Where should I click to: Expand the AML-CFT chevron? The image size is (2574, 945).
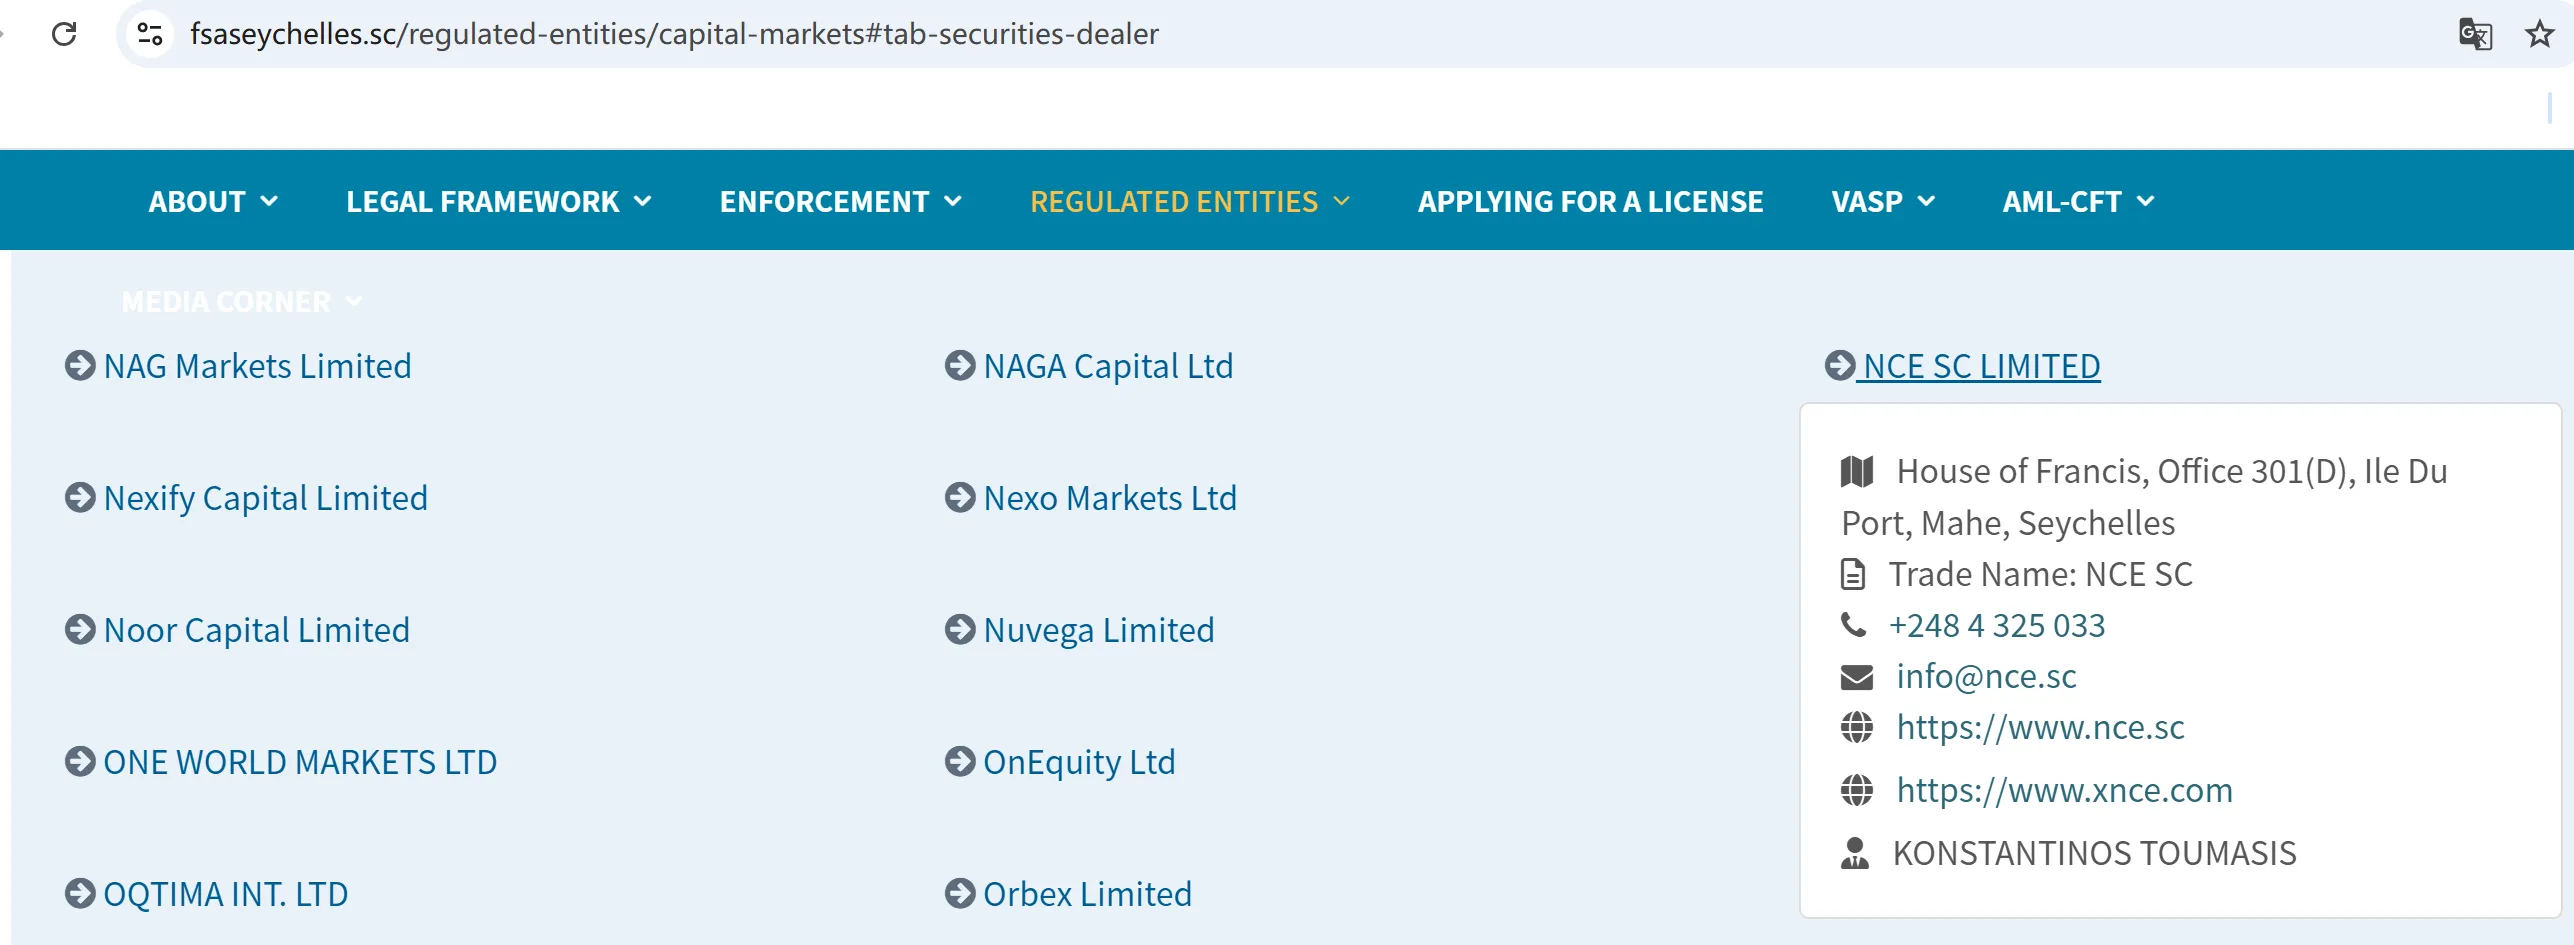(x=2145, y=201)
